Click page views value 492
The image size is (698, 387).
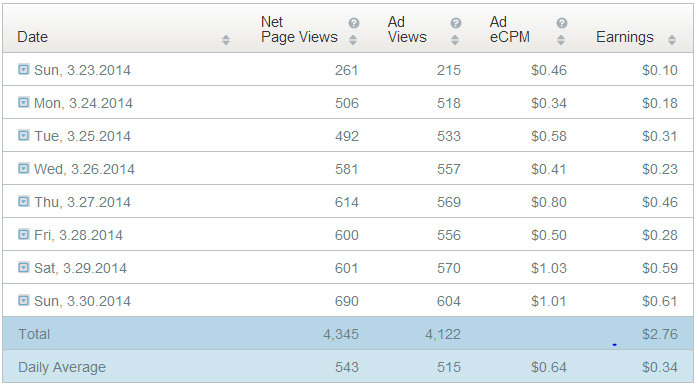point(346,136)
